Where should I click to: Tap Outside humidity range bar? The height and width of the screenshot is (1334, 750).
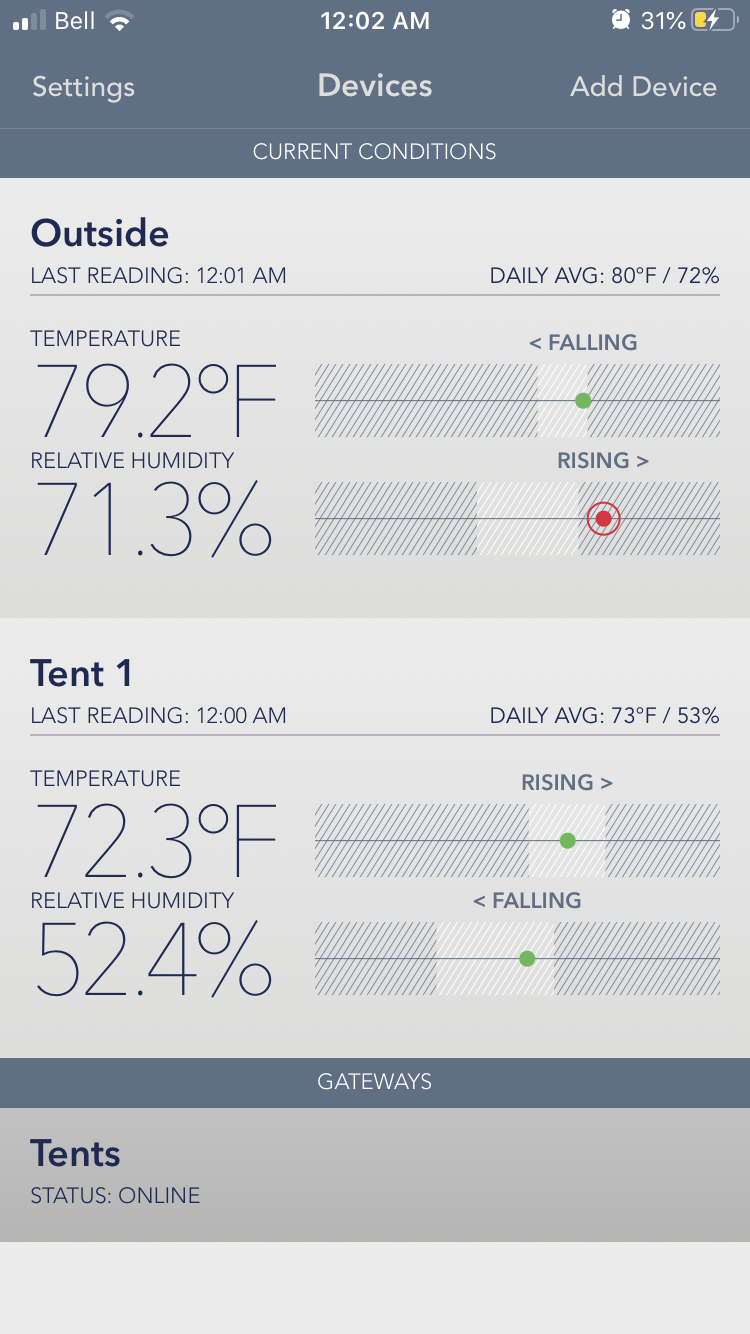(x=450, y=519)
